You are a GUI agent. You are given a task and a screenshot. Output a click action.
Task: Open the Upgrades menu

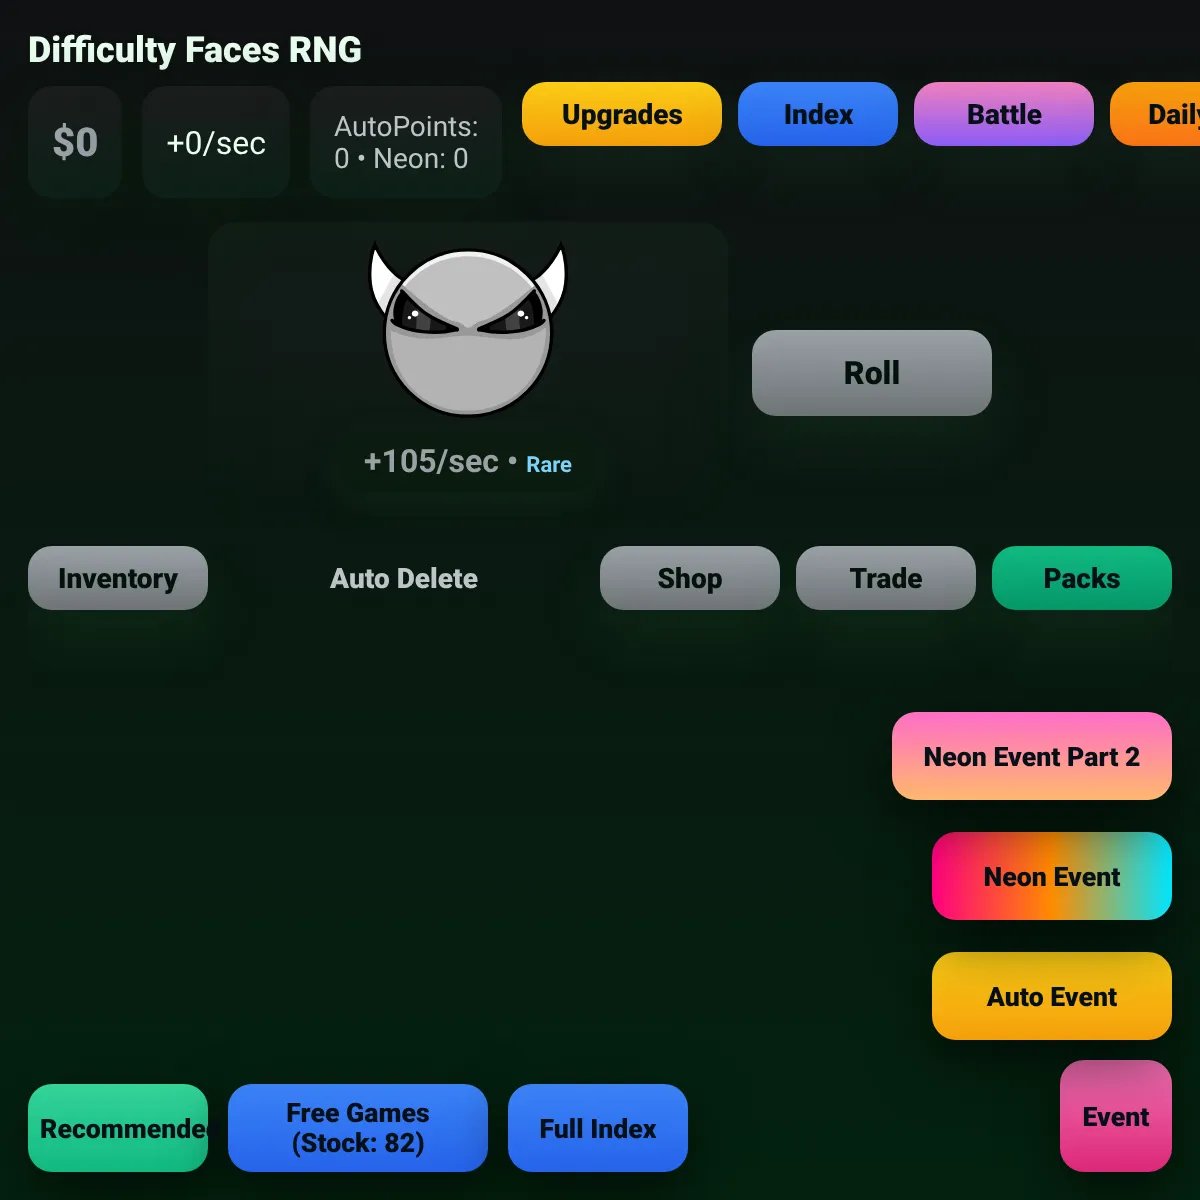[x=622, y=114]
